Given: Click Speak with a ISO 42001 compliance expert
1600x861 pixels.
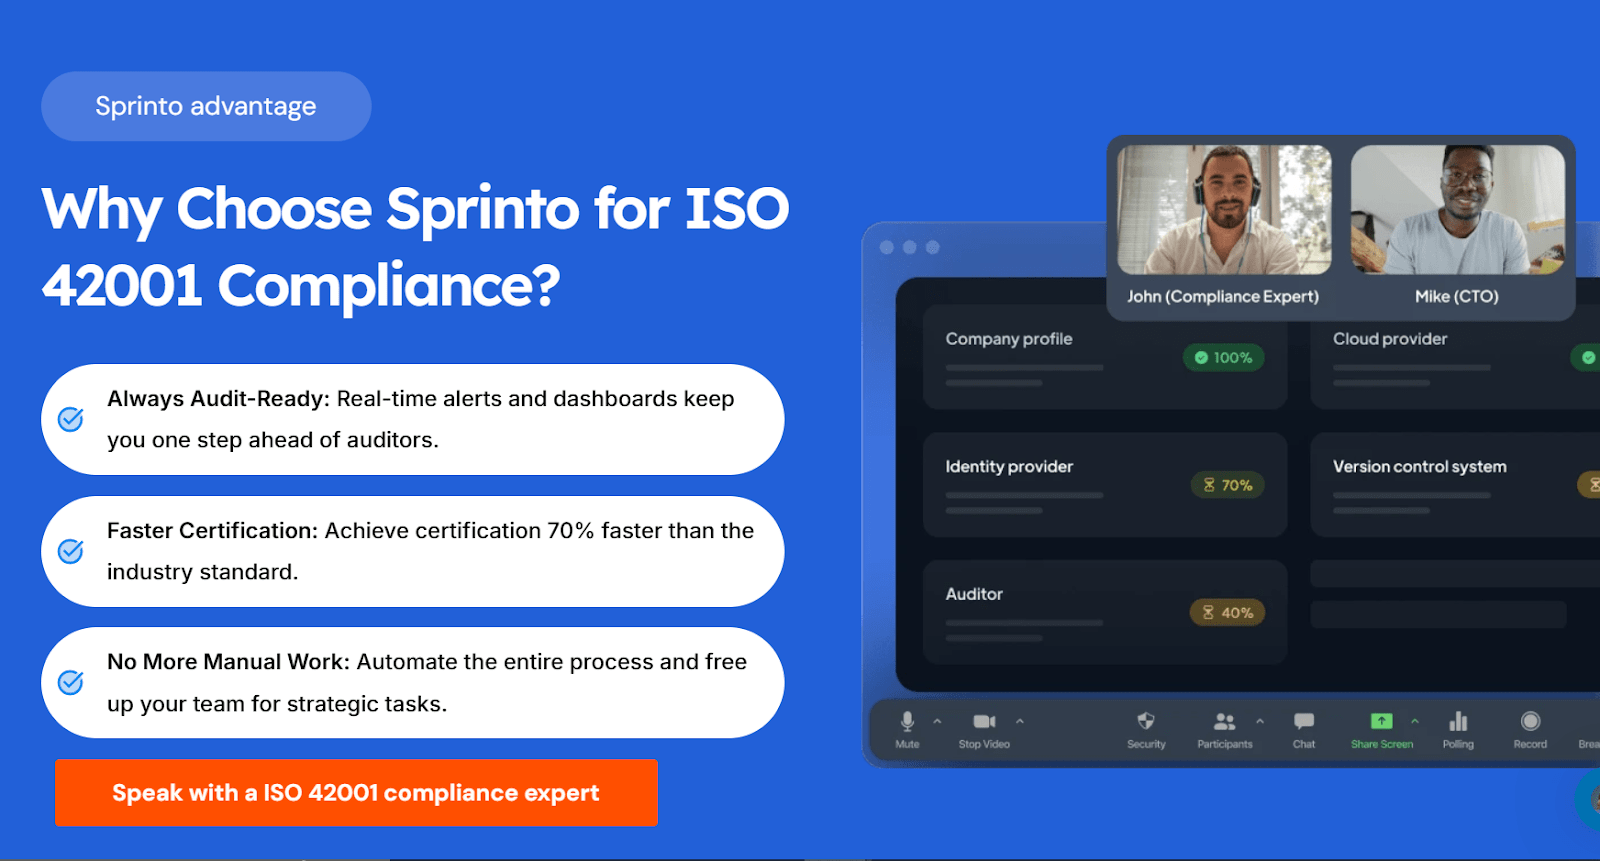Looking at the screenshot, I should pyautogui.click(x=356, y=793).
